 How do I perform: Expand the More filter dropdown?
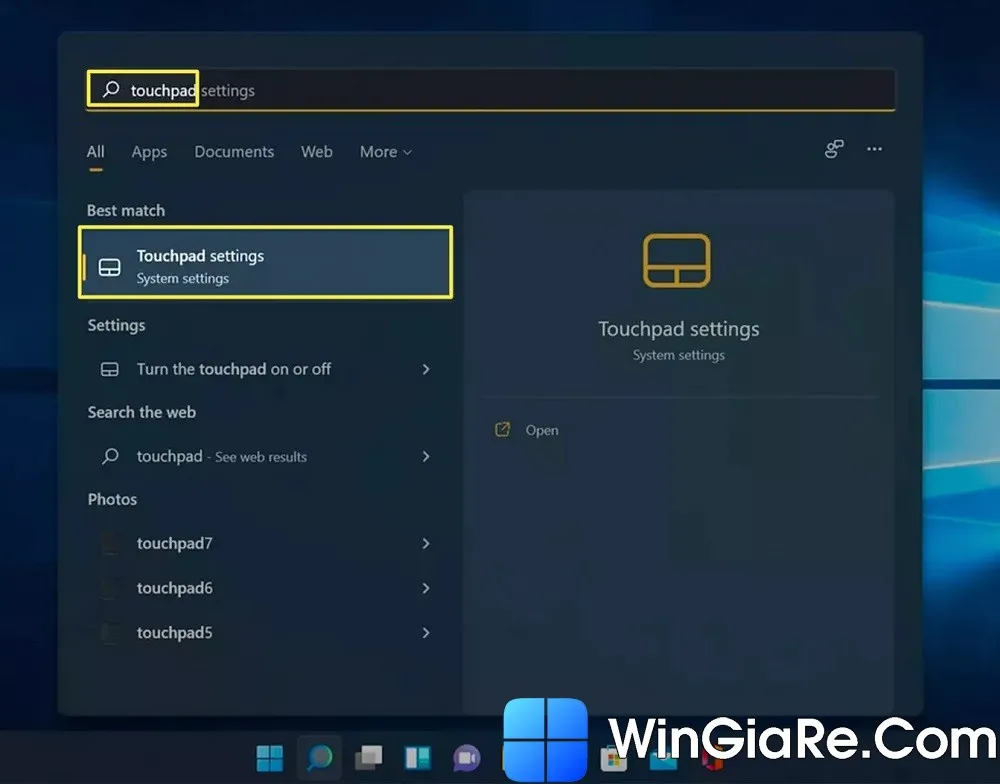385,152
